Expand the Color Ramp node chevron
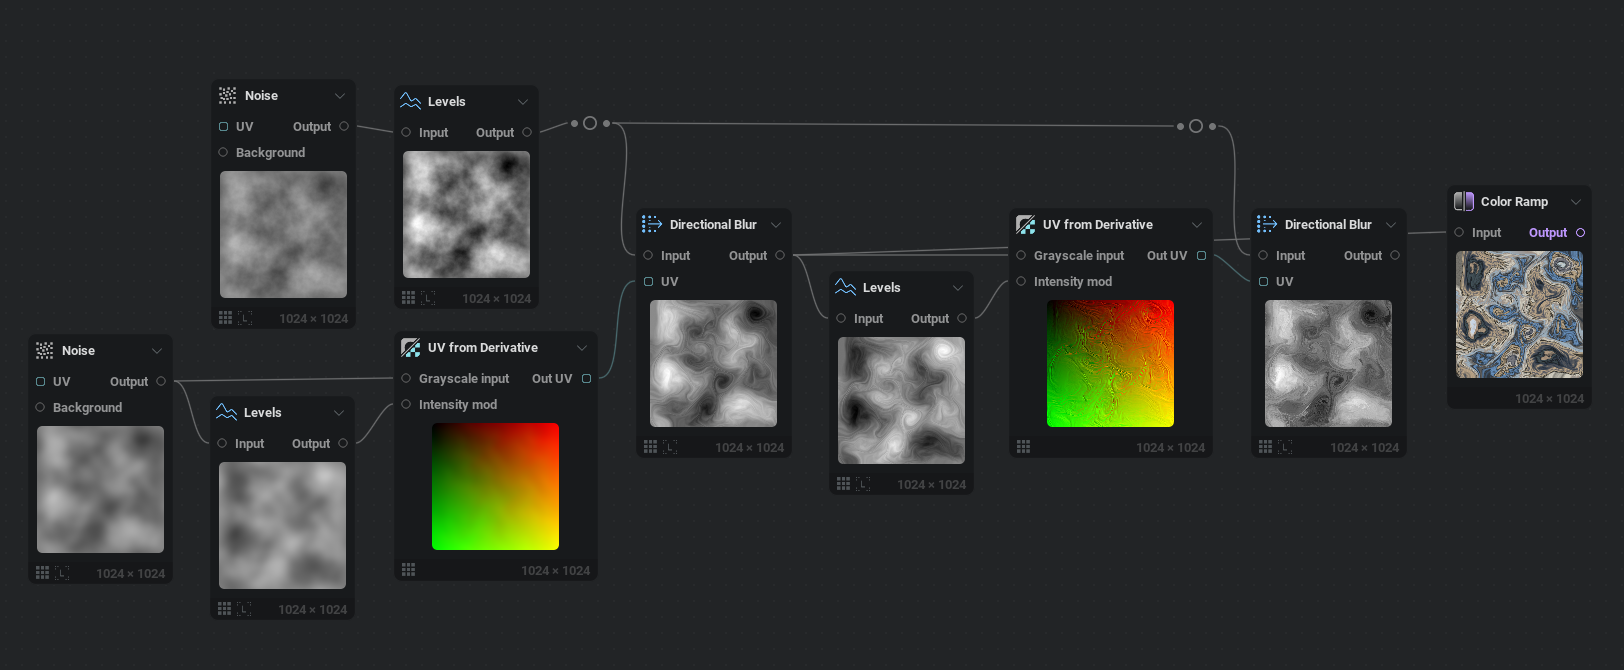 [x=1576, y=201]
